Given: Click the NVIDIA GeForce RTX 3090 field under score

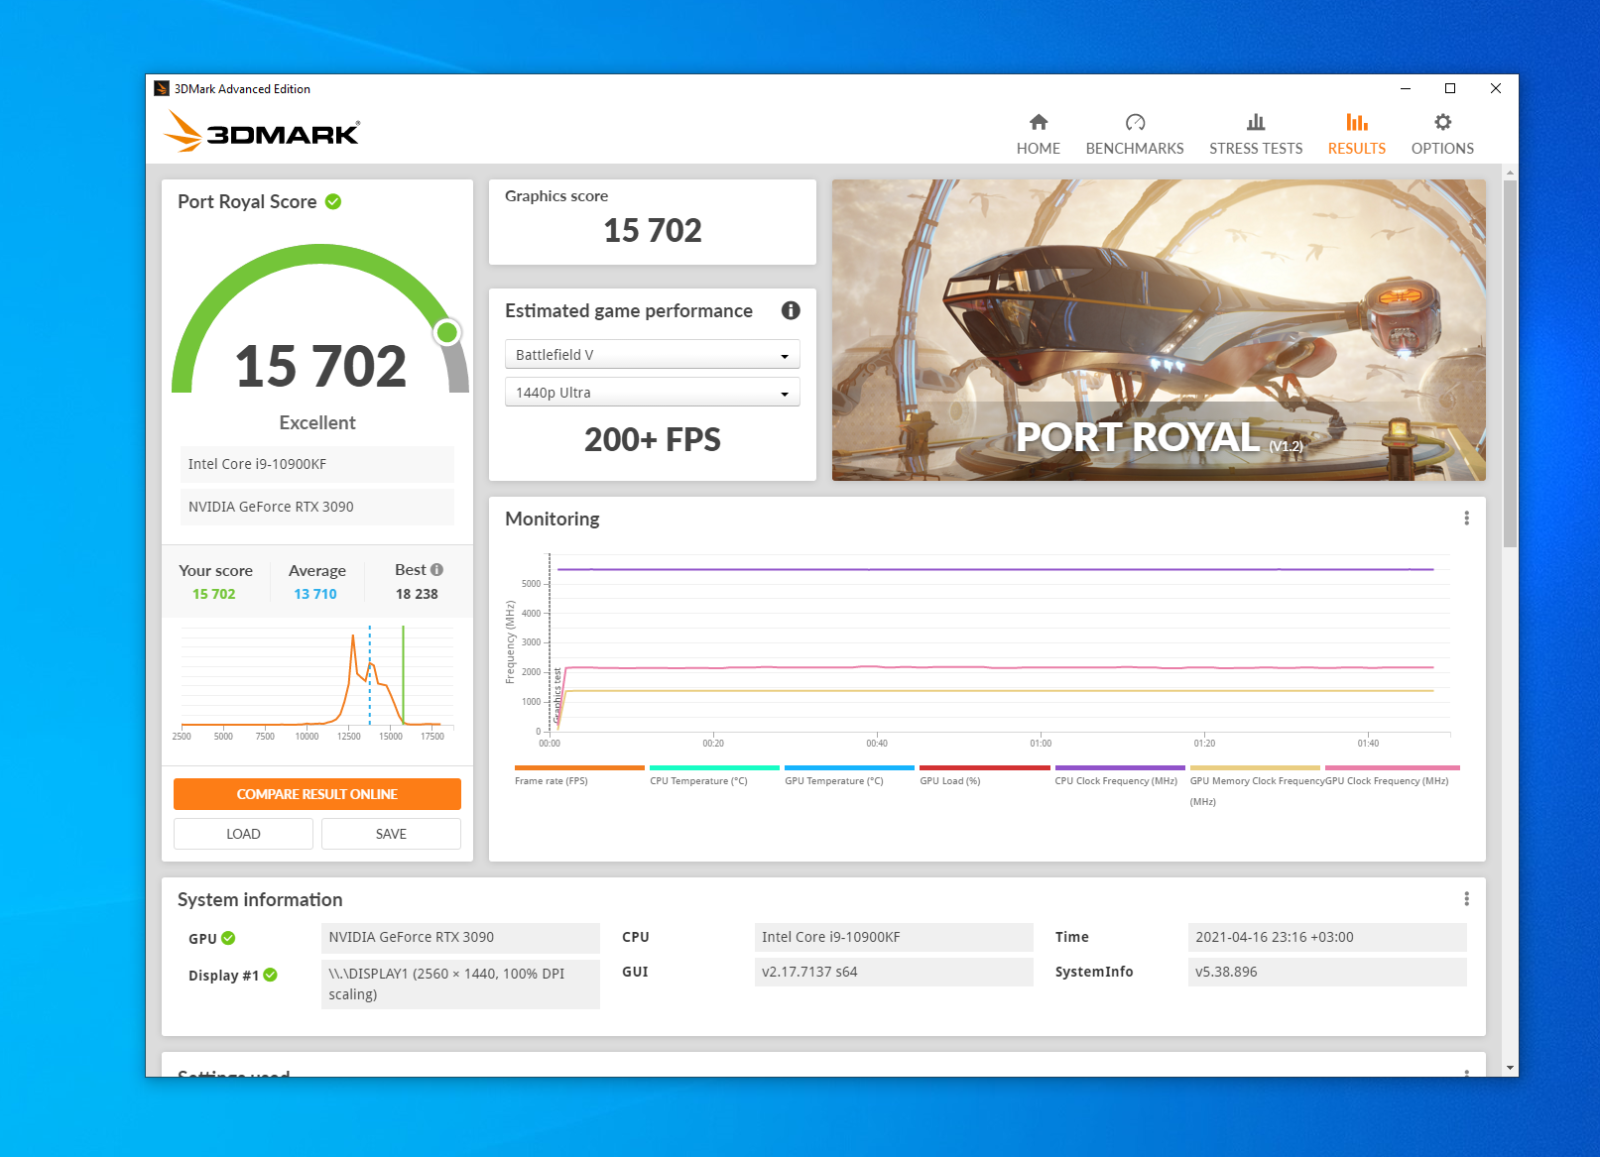Looking at the screenshot, I should [317, 507].
